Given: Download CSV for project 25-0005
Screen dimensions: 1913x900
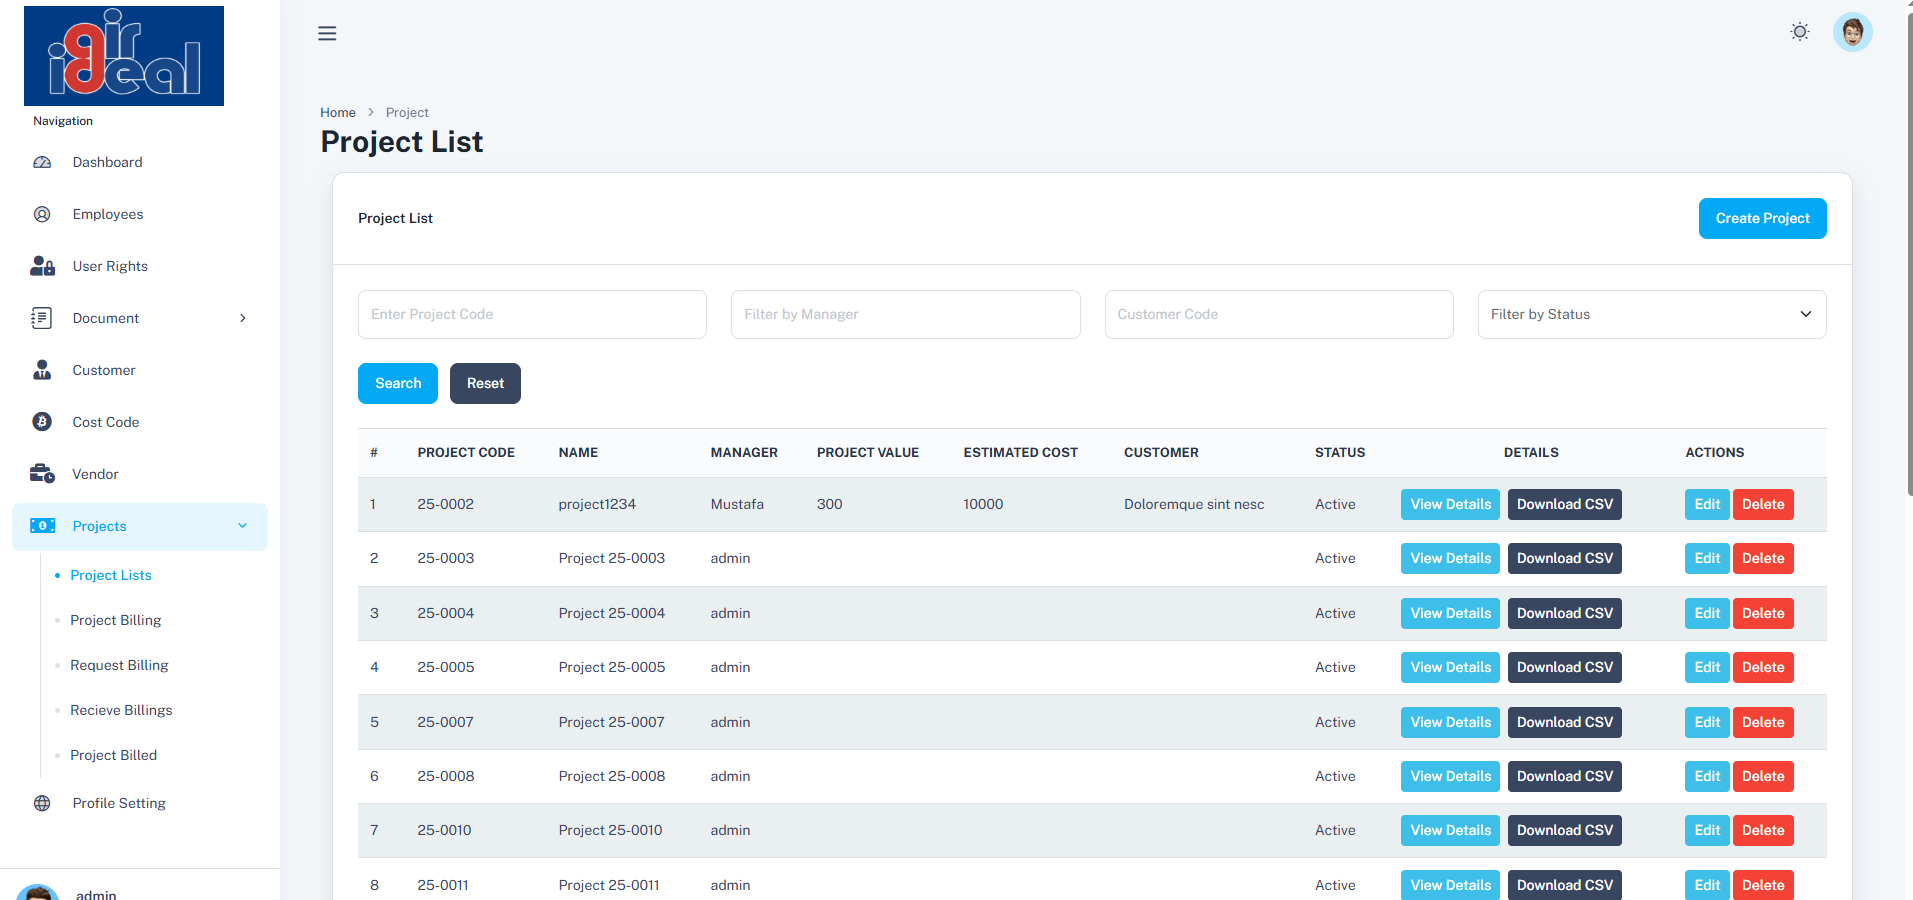Looking at the screenshot, I should click(1565, 667).
